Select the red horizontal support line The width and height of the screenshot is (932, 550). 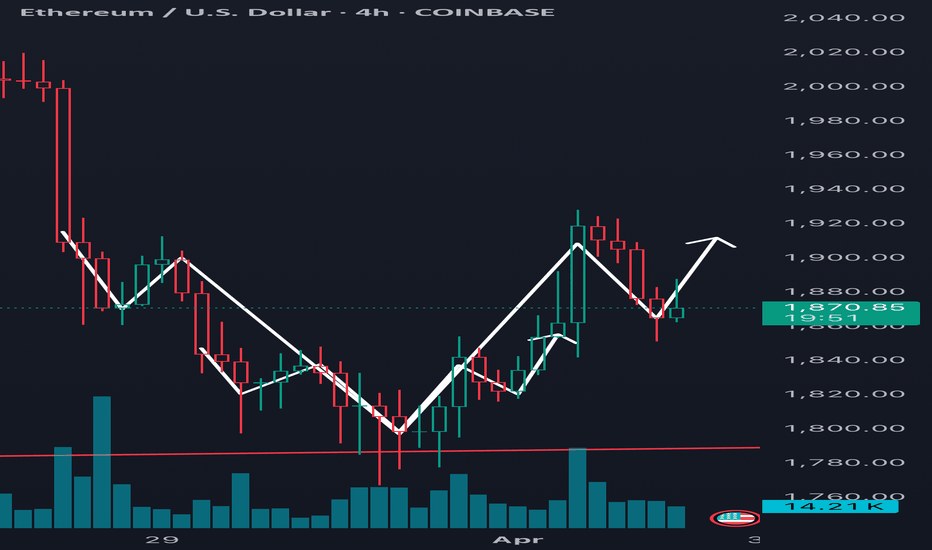(x=380, y=452)
